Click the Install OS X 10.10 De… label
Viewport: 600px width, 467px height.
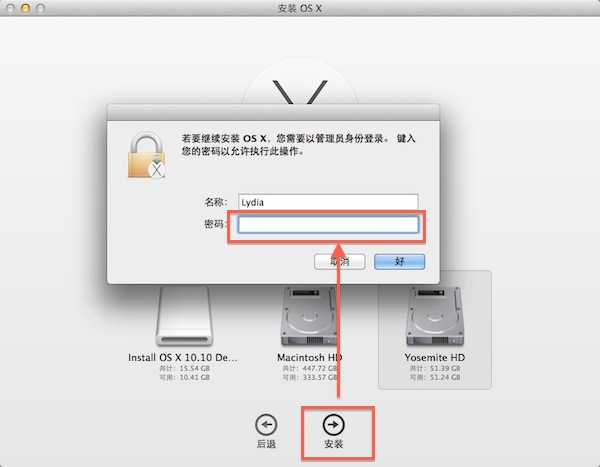click(183, 358)
